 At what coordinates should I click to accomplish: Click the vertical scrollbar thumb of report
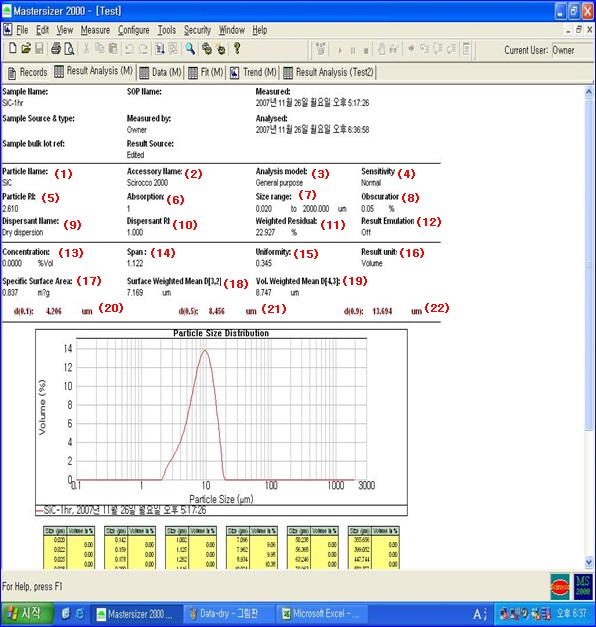tap(589, 265)
